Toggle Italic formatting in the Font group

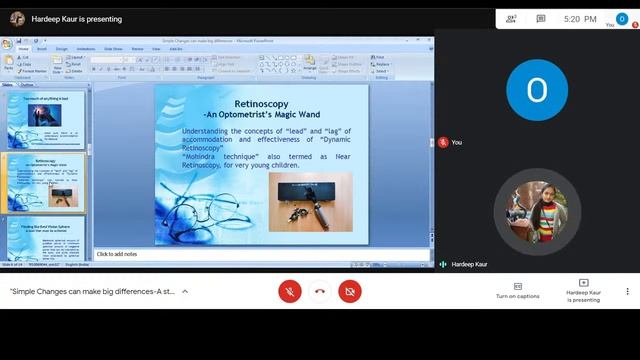101,69
